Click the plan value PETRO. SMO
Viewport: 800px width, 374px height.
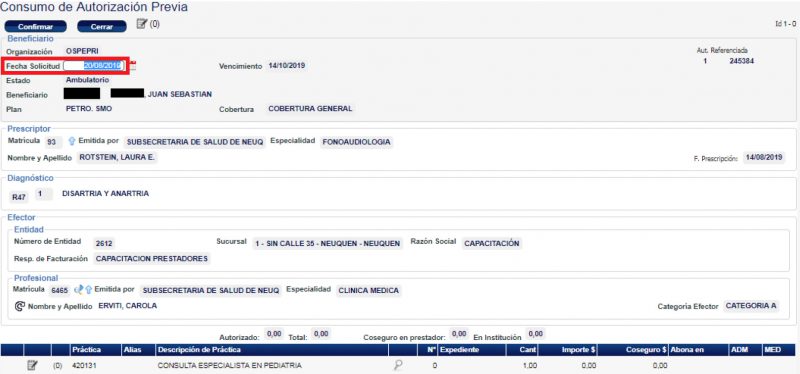click(89, 109)
